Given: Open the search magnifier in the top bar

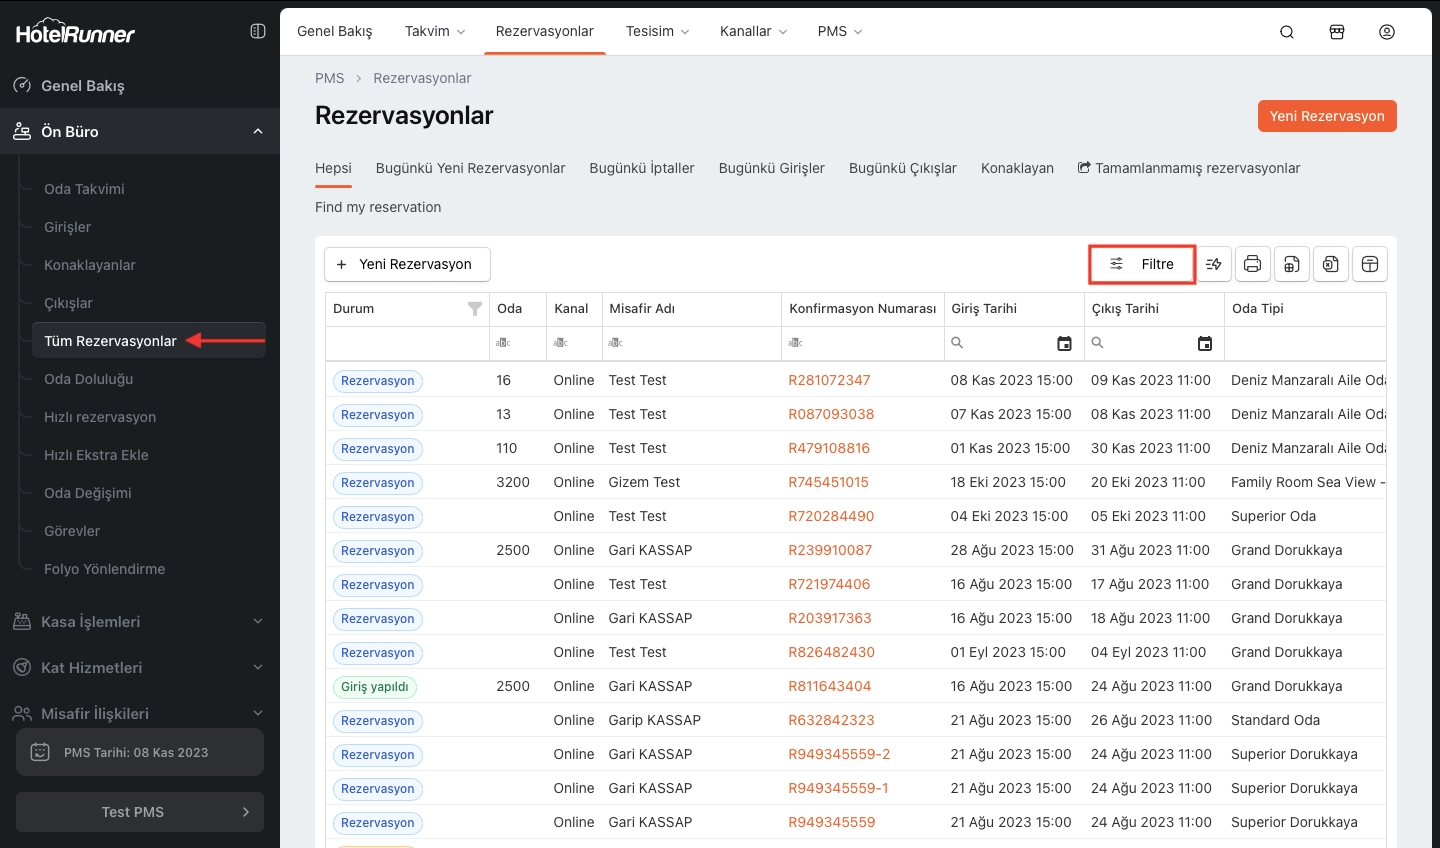Looking at the screenshot, I should [1287, 32].
